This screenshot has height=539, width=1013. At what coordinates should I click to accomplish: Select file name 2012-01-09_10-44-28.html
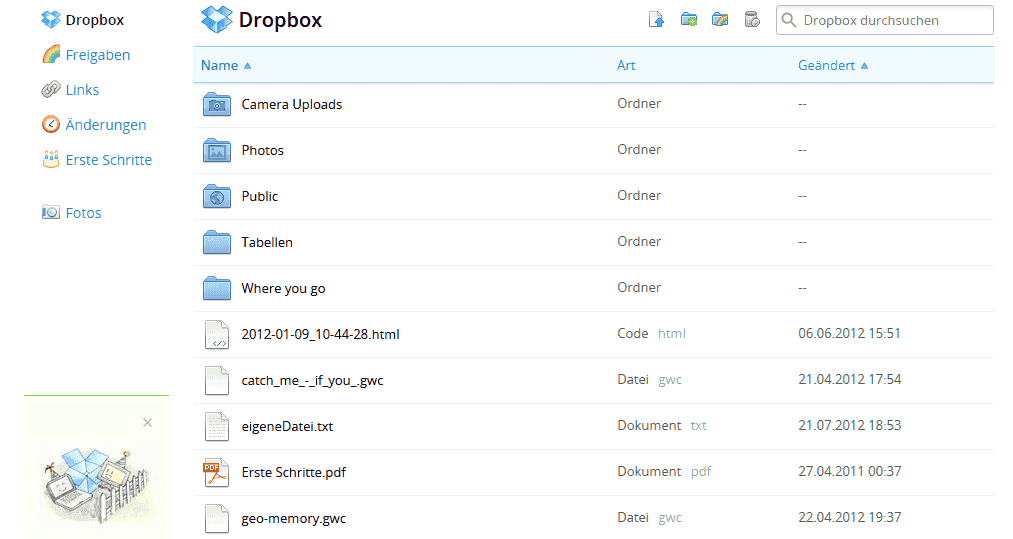coord(320,334)
